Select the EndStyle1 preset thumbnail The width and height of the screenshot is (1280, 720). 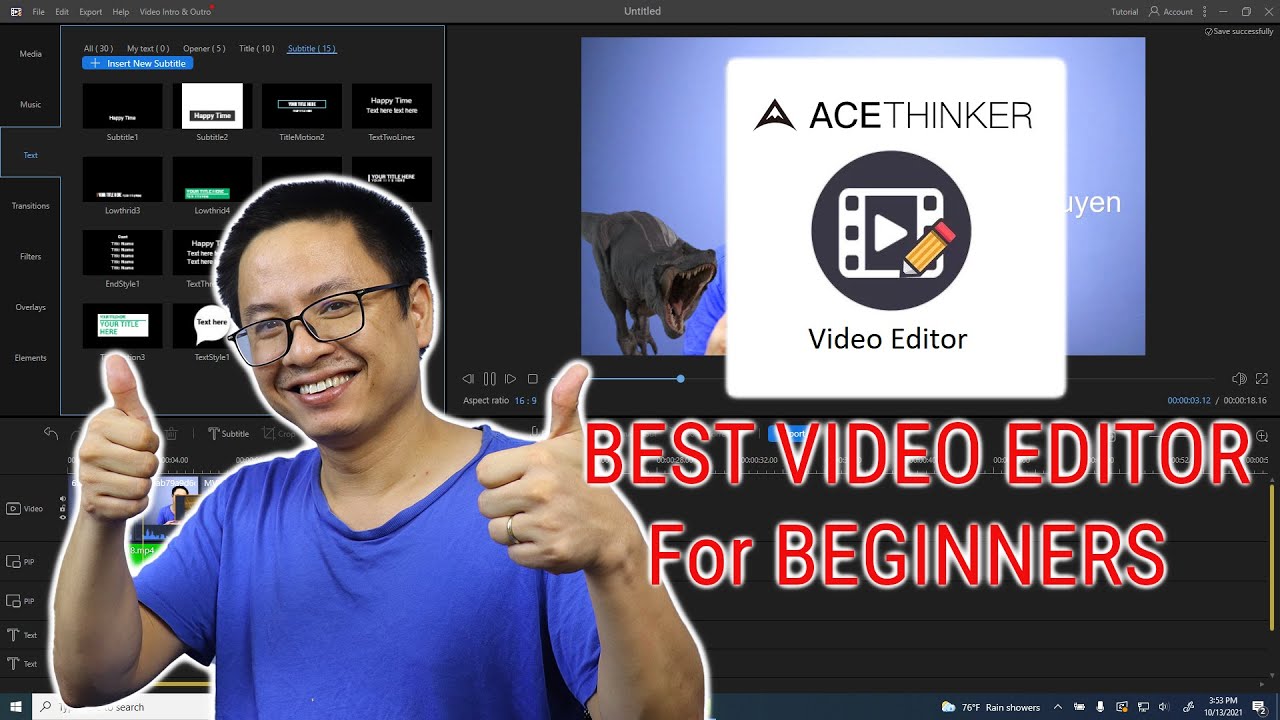click(122, 253)
